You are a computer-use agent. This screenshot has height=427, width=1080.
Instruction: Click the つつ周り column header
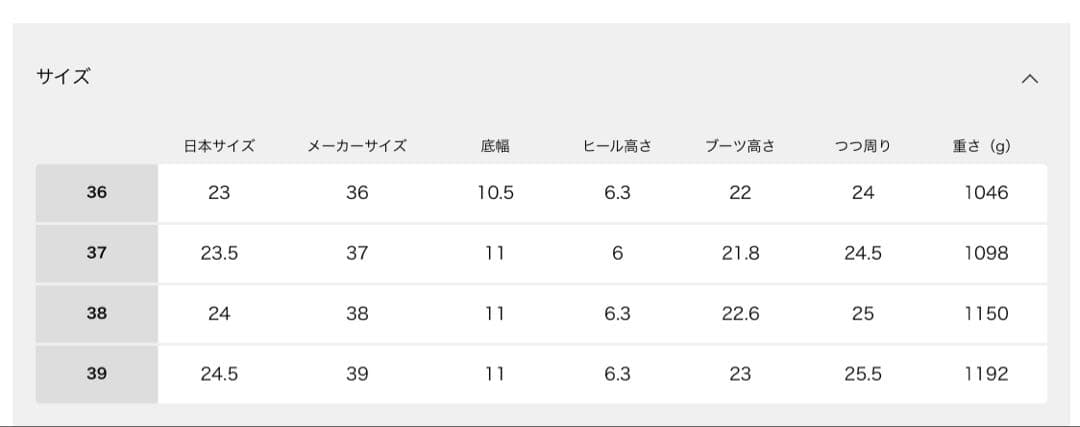[x=863, y=146]
